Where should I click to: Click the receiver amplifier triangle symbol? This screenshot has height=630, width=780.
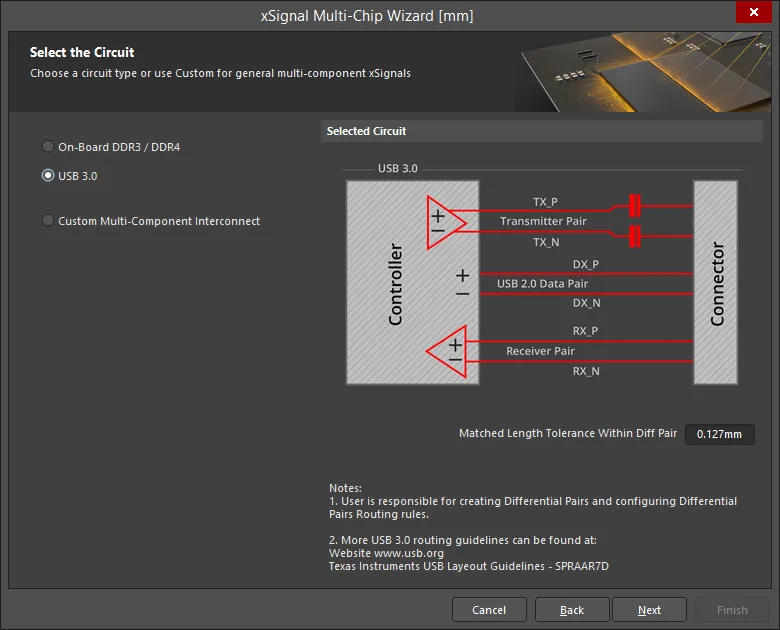pyautogui.click(x=447, y=351)
